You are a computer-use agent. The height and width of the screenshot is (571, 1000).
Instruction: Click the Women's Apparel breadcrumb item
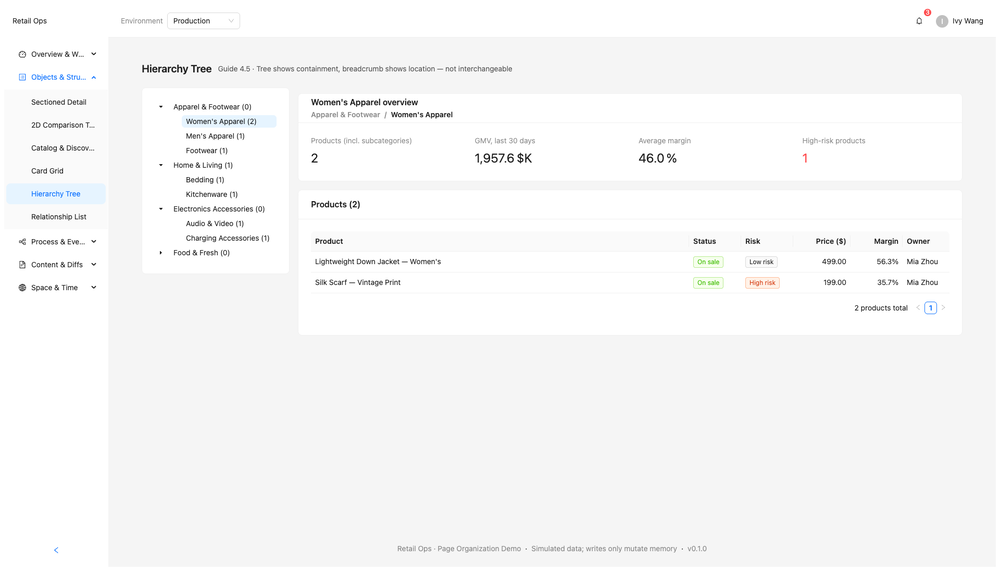(422, 115)
